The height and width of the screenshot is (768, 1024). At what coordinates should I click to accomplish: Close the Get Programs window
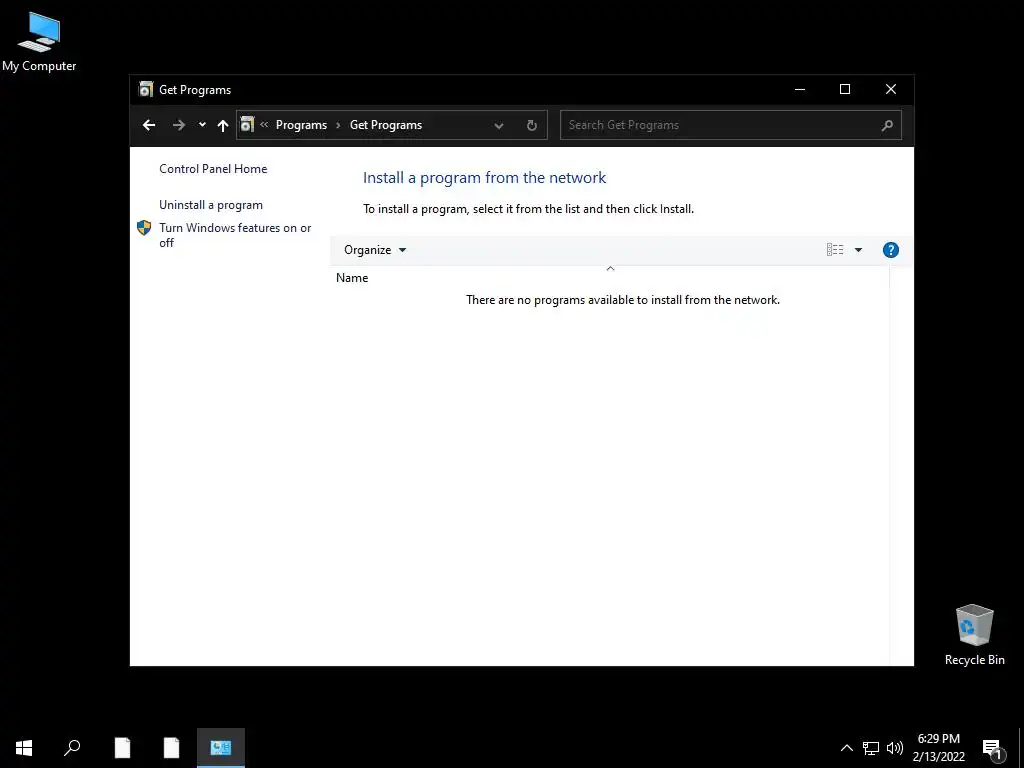click(x=891, y=89)
